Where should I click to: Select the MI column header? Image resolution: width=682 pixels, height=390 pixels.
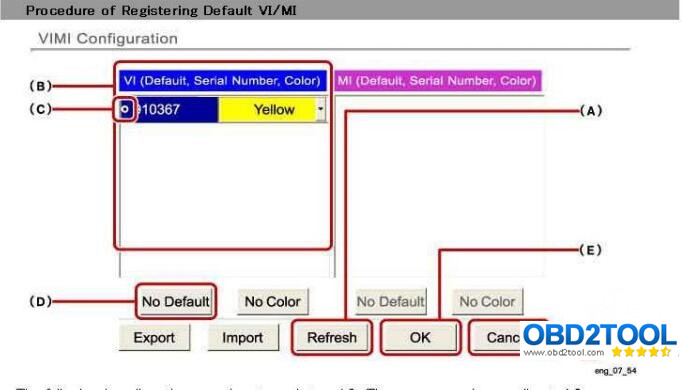click(x=438, y=81)
